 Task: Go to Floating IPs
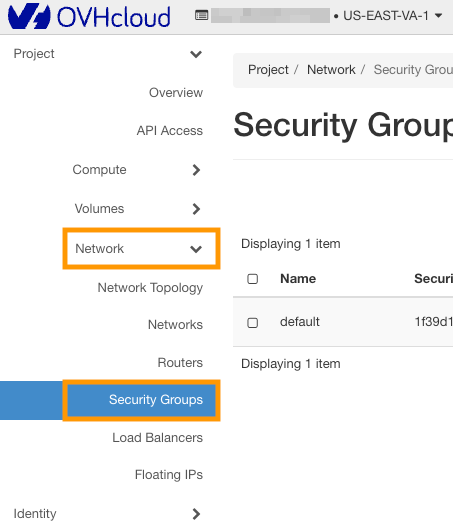pos(169,475)
